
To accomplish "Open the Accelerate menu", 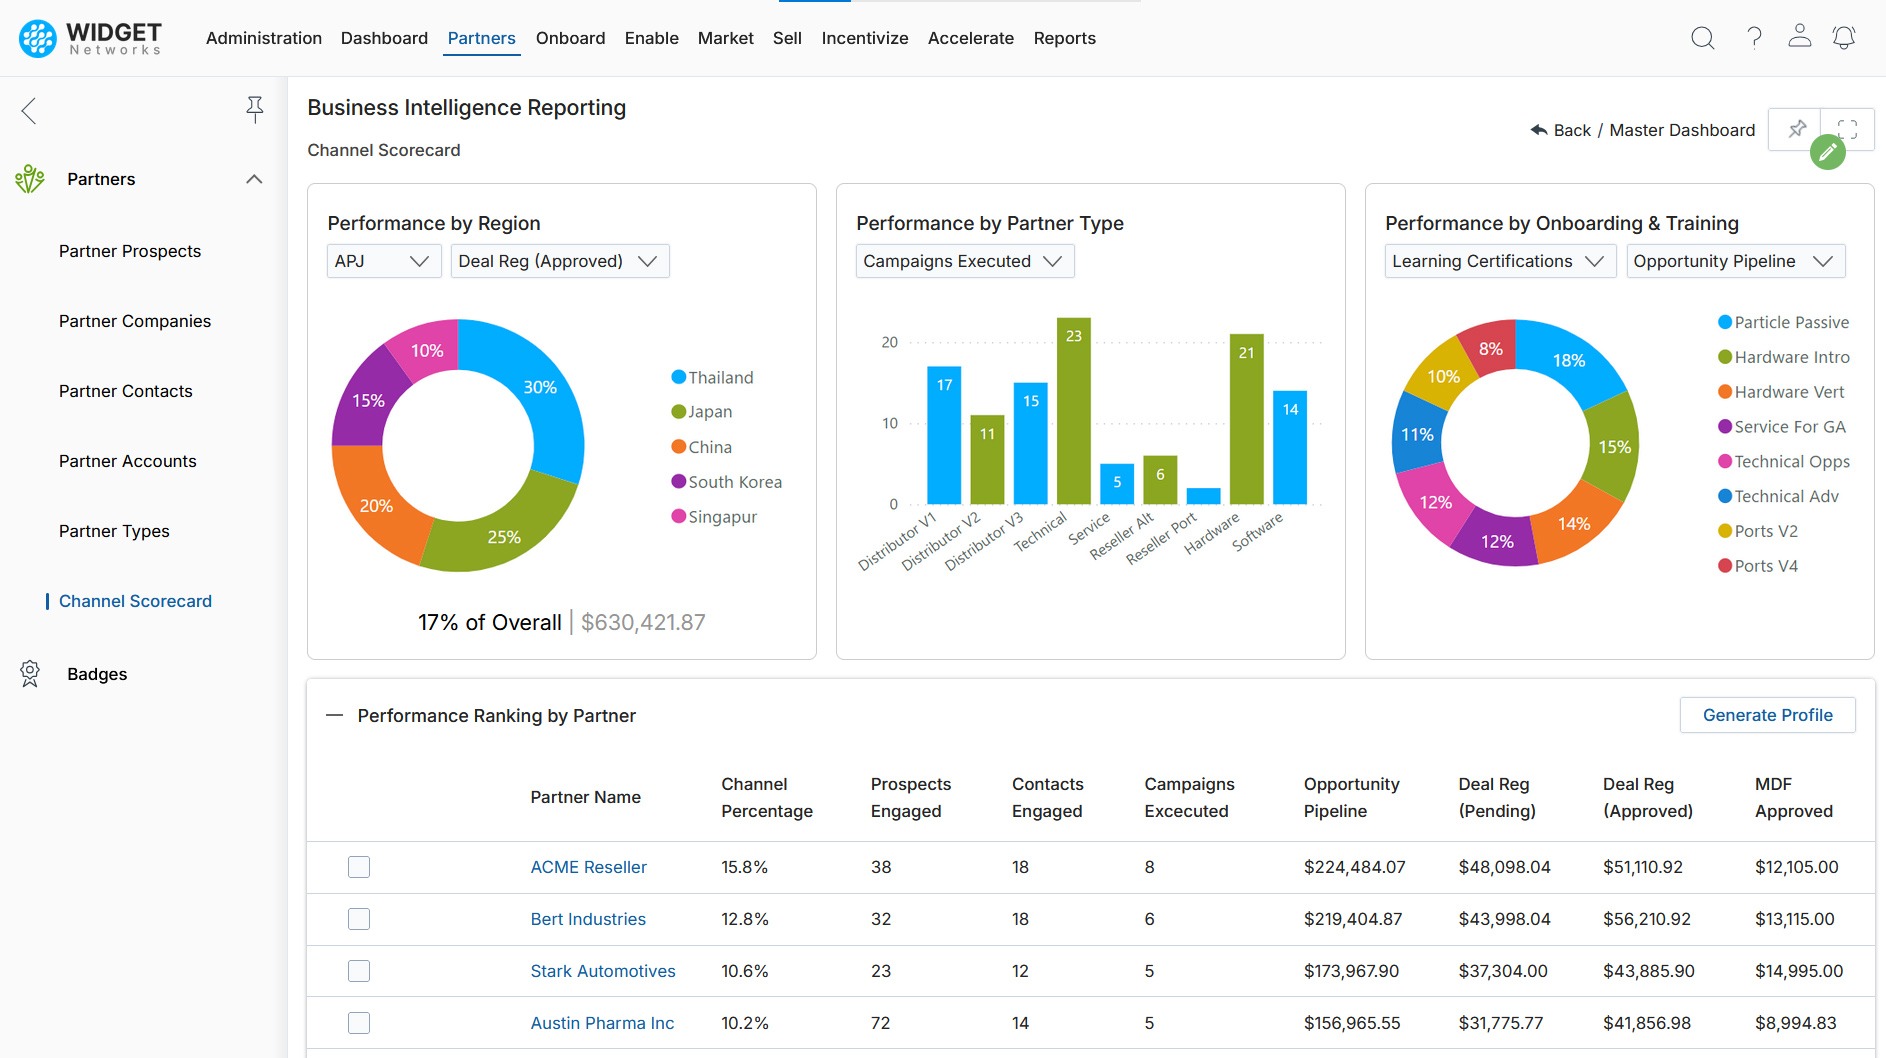I will click(971, 38).
